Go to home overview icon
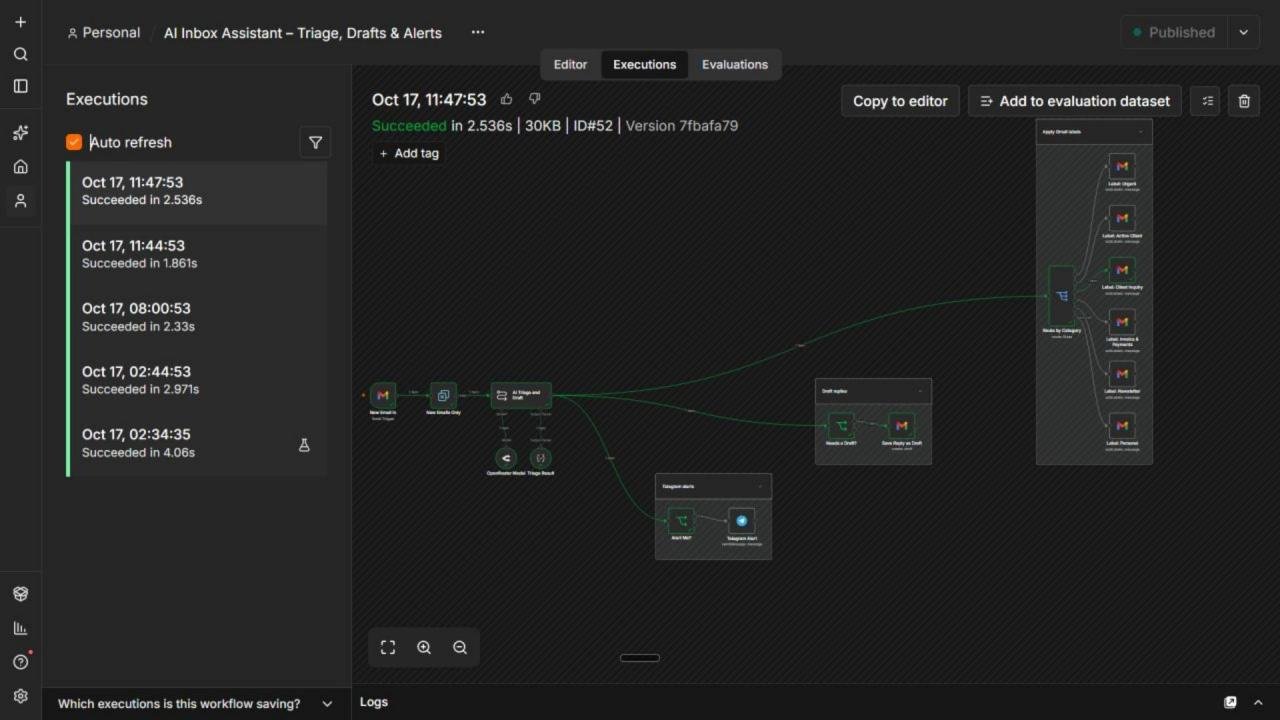The width and height of the screenshot is (1280, 720). tap(20, 167)
